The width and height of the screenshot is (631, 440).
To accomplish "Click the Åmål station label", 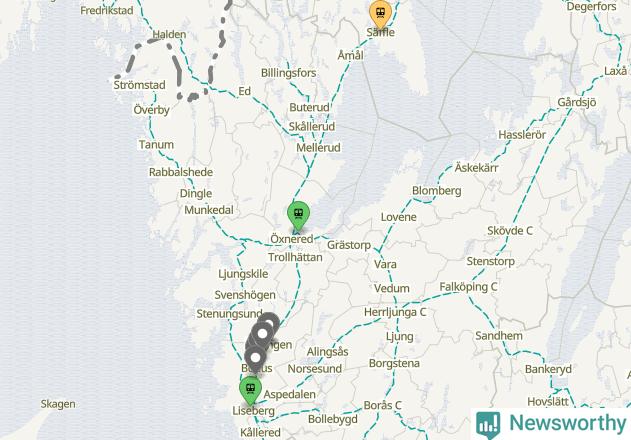I will (x=351, y=55).
